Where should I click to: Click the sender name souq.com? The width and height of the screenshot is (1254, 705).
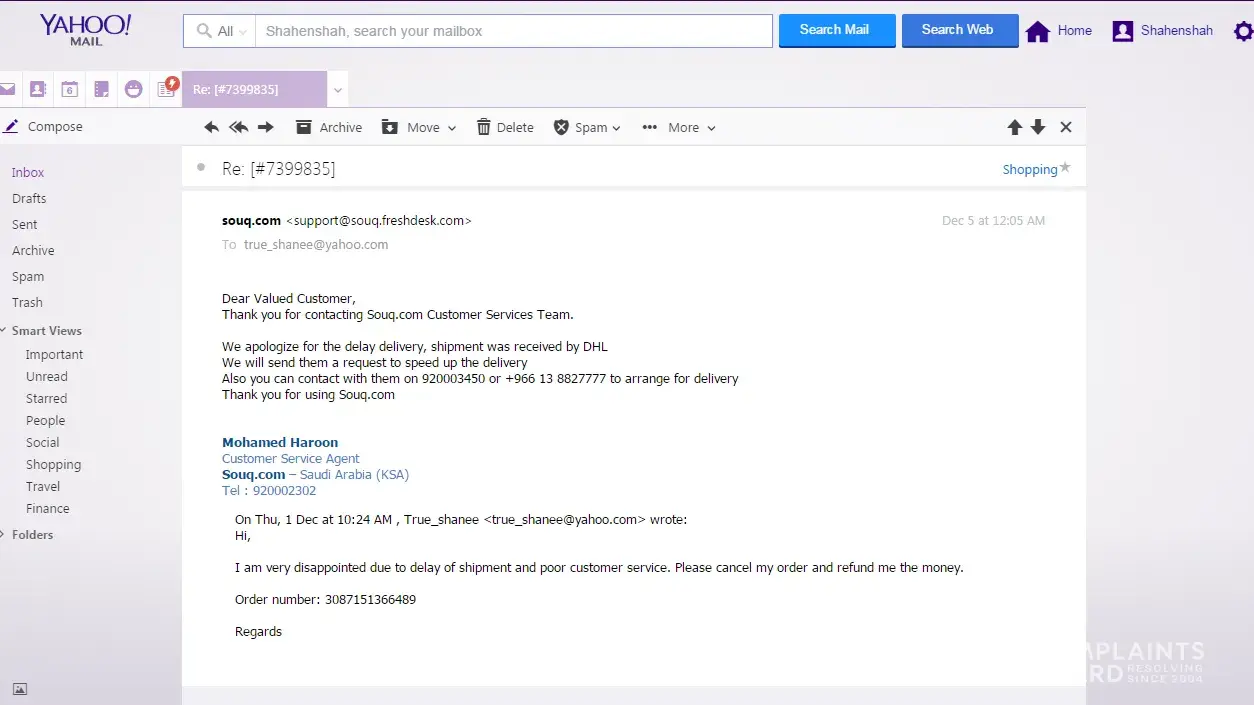[251, 220]
